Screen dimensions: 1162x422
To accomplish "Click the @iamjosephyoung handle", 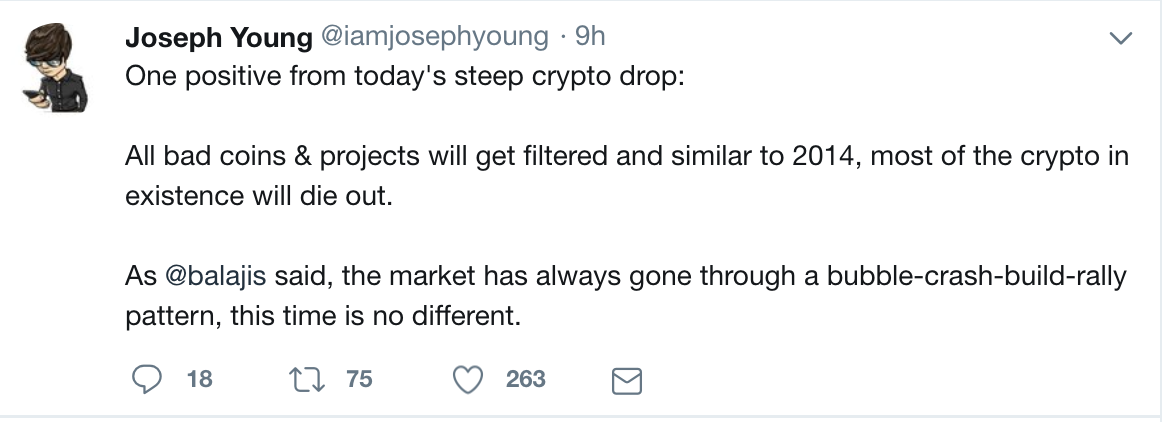I will pos(434,37).
